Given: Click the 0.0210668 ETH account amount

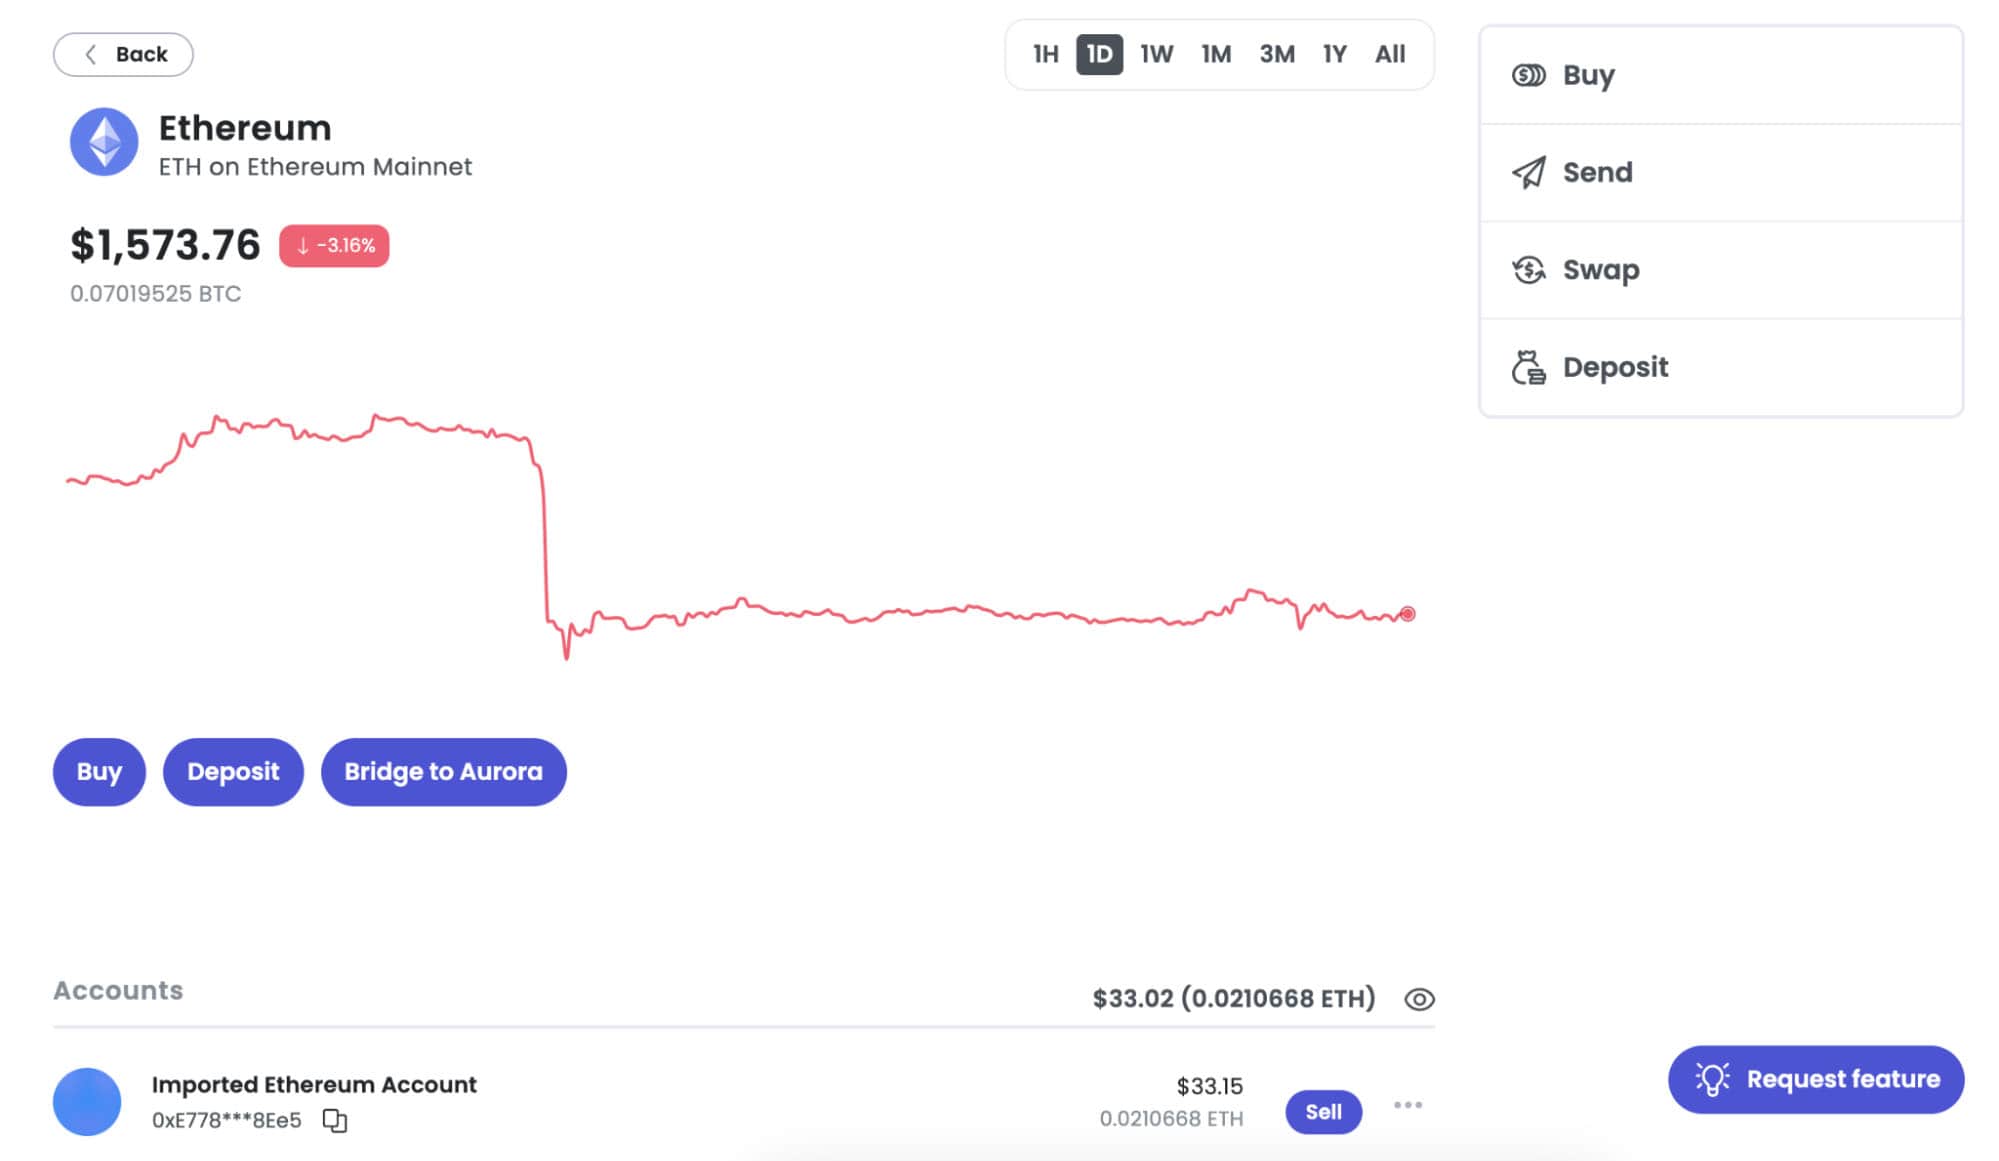Looking at the screenshot, I should [1171, 1119].
